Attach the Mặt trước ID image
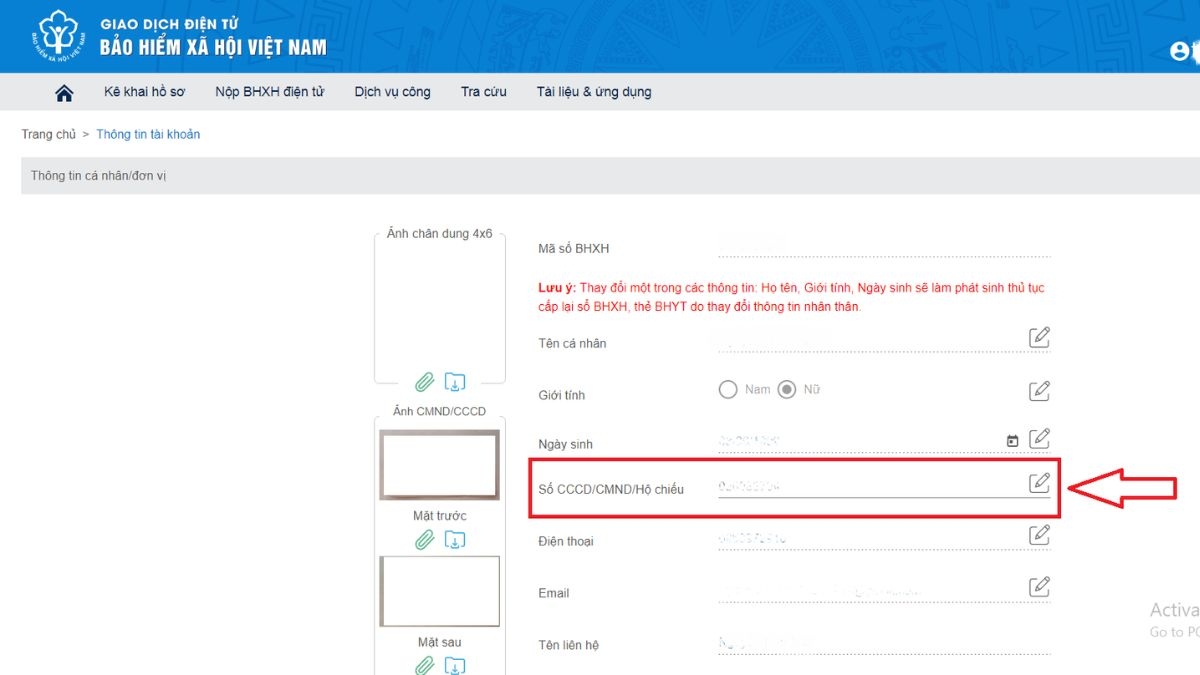The height and width of the screenshot is (675, 1200). coord(425,540)
